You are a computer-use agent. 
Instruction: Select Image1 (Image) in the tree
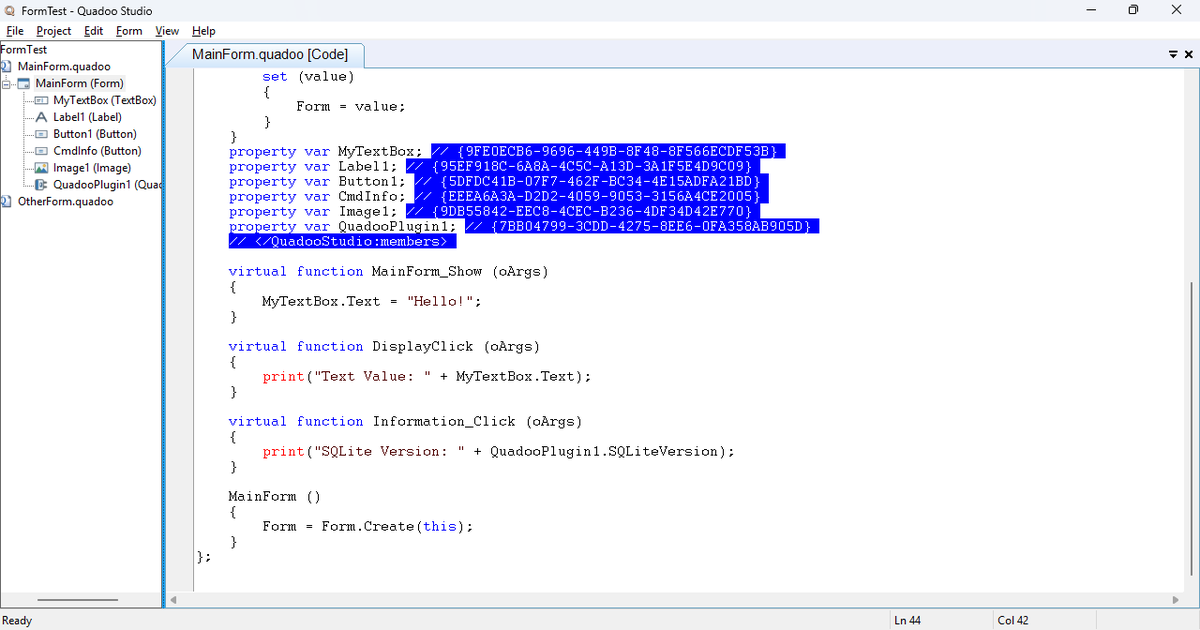[92, 168]
